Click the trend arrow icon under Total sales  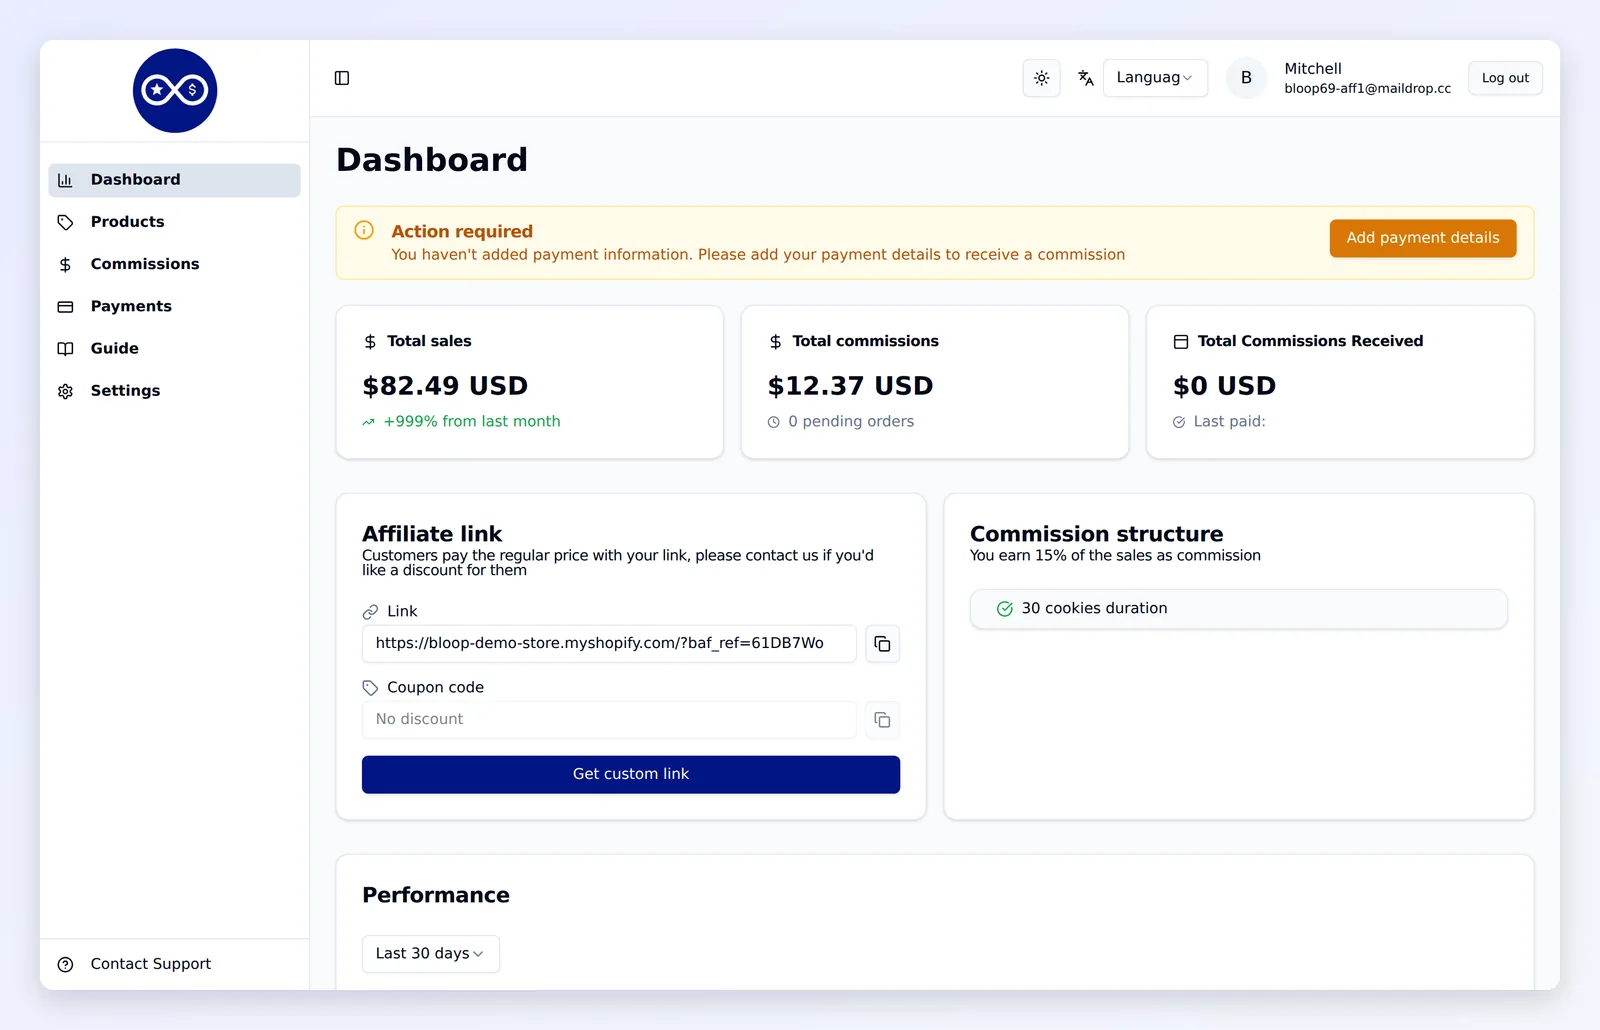pyautogui.click(x=369, y=422)
